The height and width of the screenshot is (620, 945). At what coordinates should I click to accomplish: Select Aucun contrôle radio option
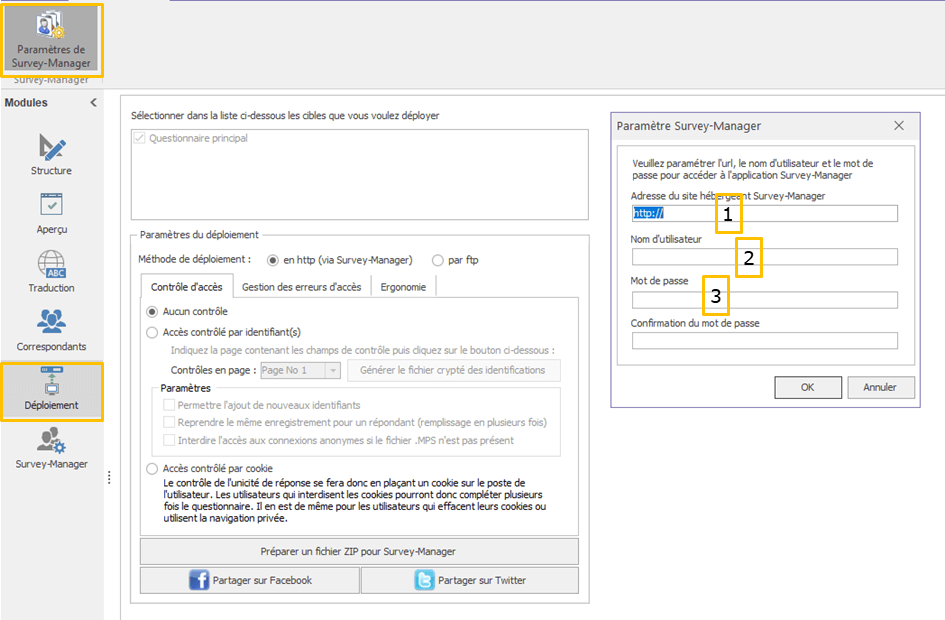coord(152,312)
